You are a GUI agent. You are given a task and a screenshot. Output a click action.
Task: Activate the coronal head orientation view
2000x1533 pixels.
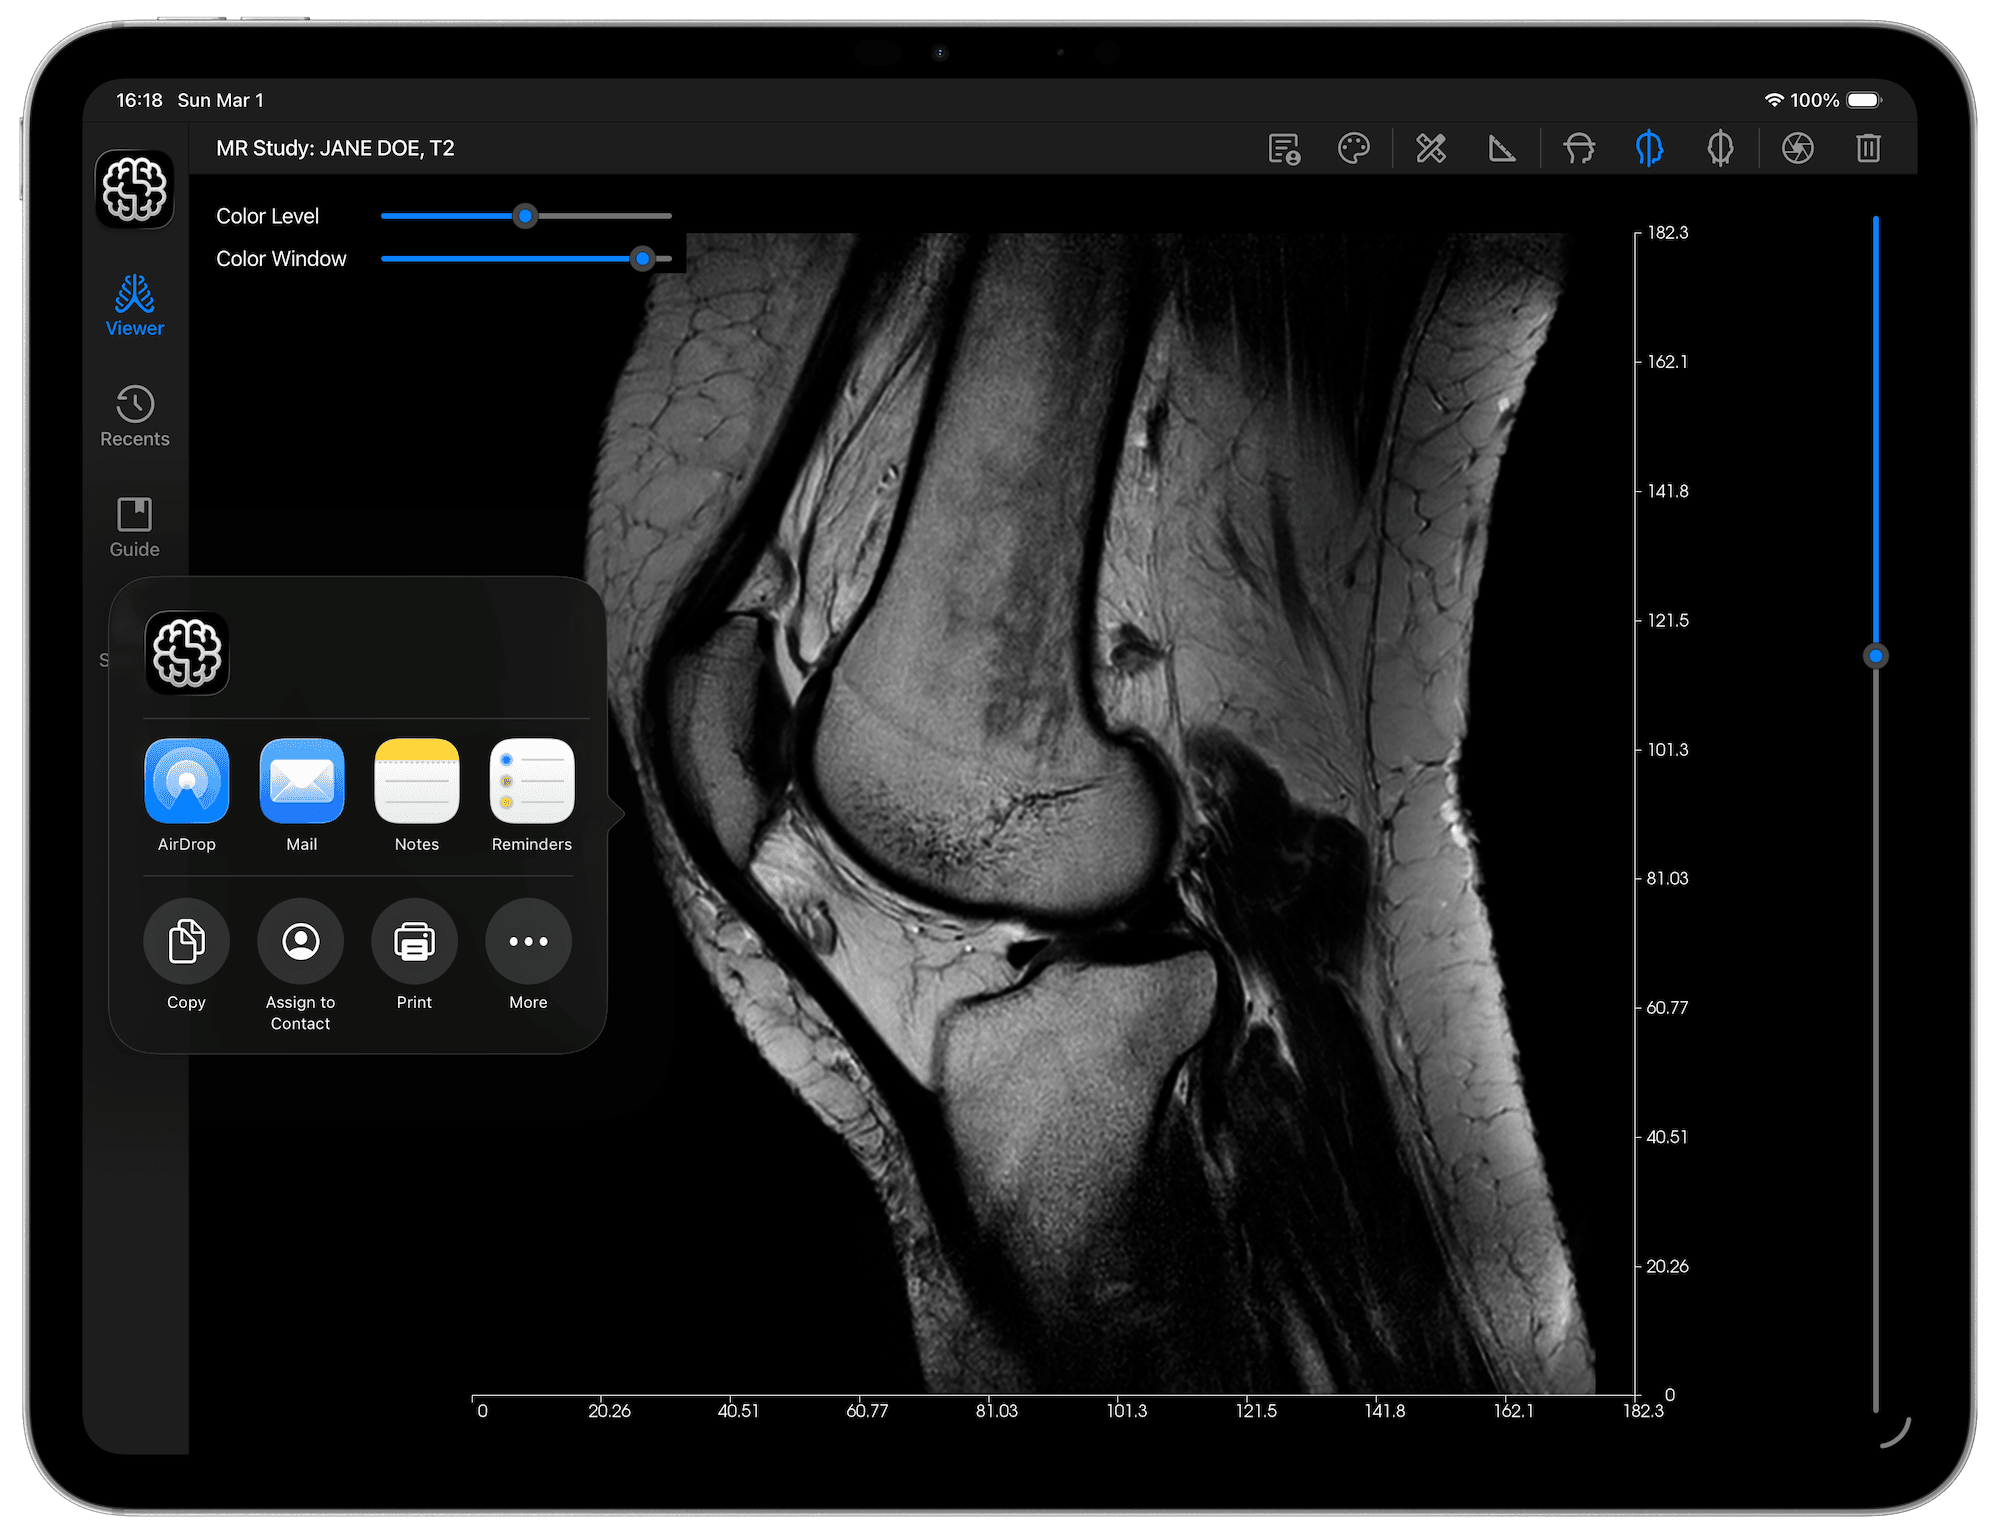coord(1719,148)
